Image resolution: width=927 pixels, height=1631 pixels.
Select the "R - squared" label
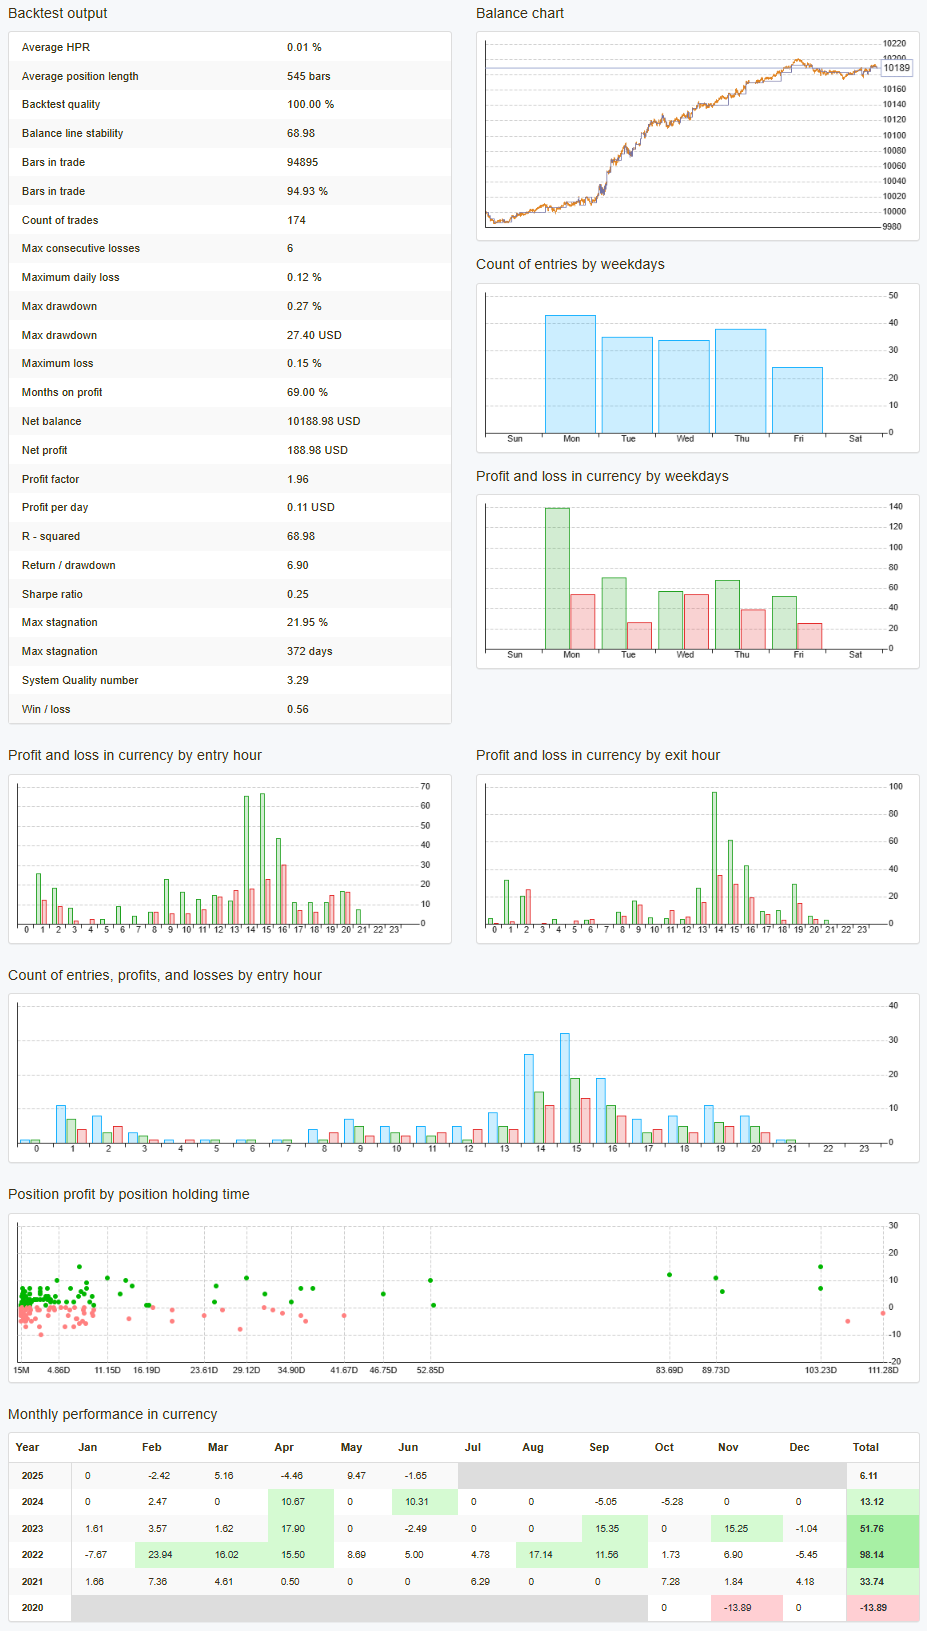pyautogui.click(x=51, y=536)
